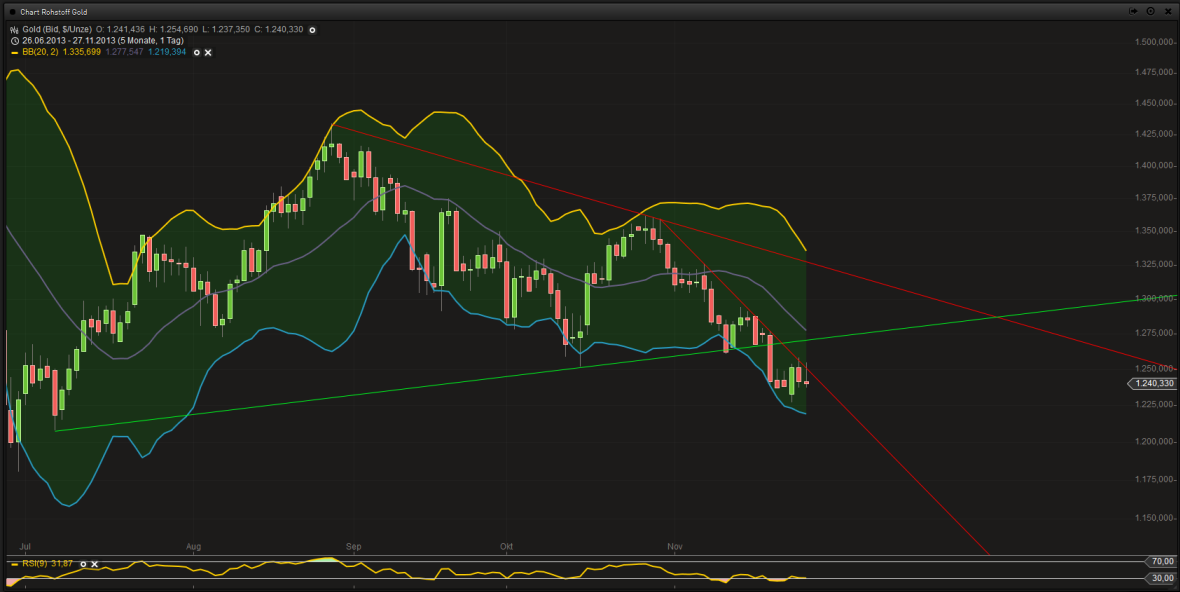Click the candlestick symbol icon before Gold

15,30
